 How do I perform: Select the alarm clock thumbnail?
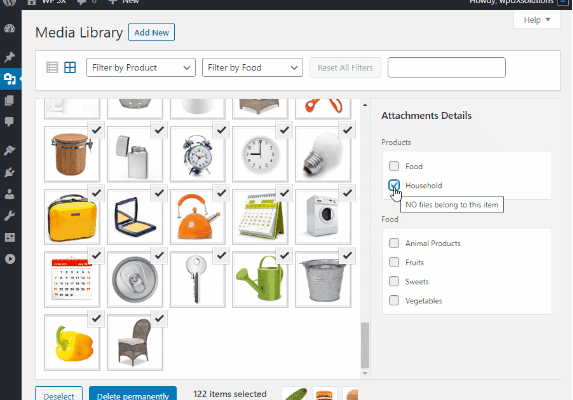198,154
